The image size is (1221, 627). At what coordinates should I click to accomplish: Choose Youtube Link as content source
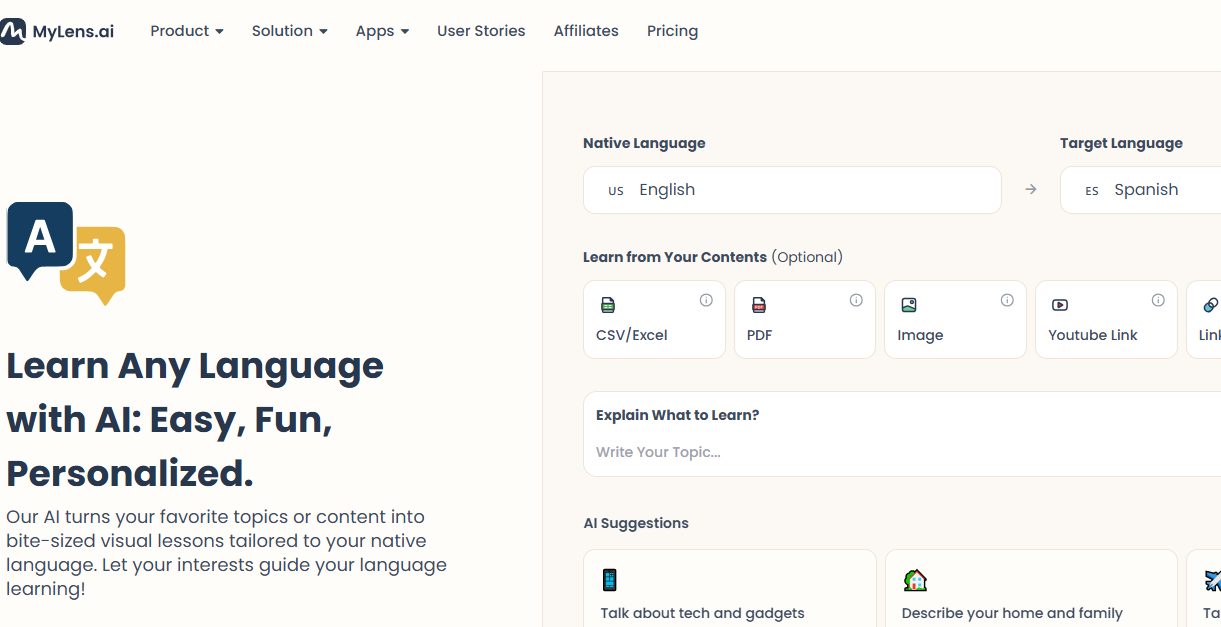coord(1106,319)
